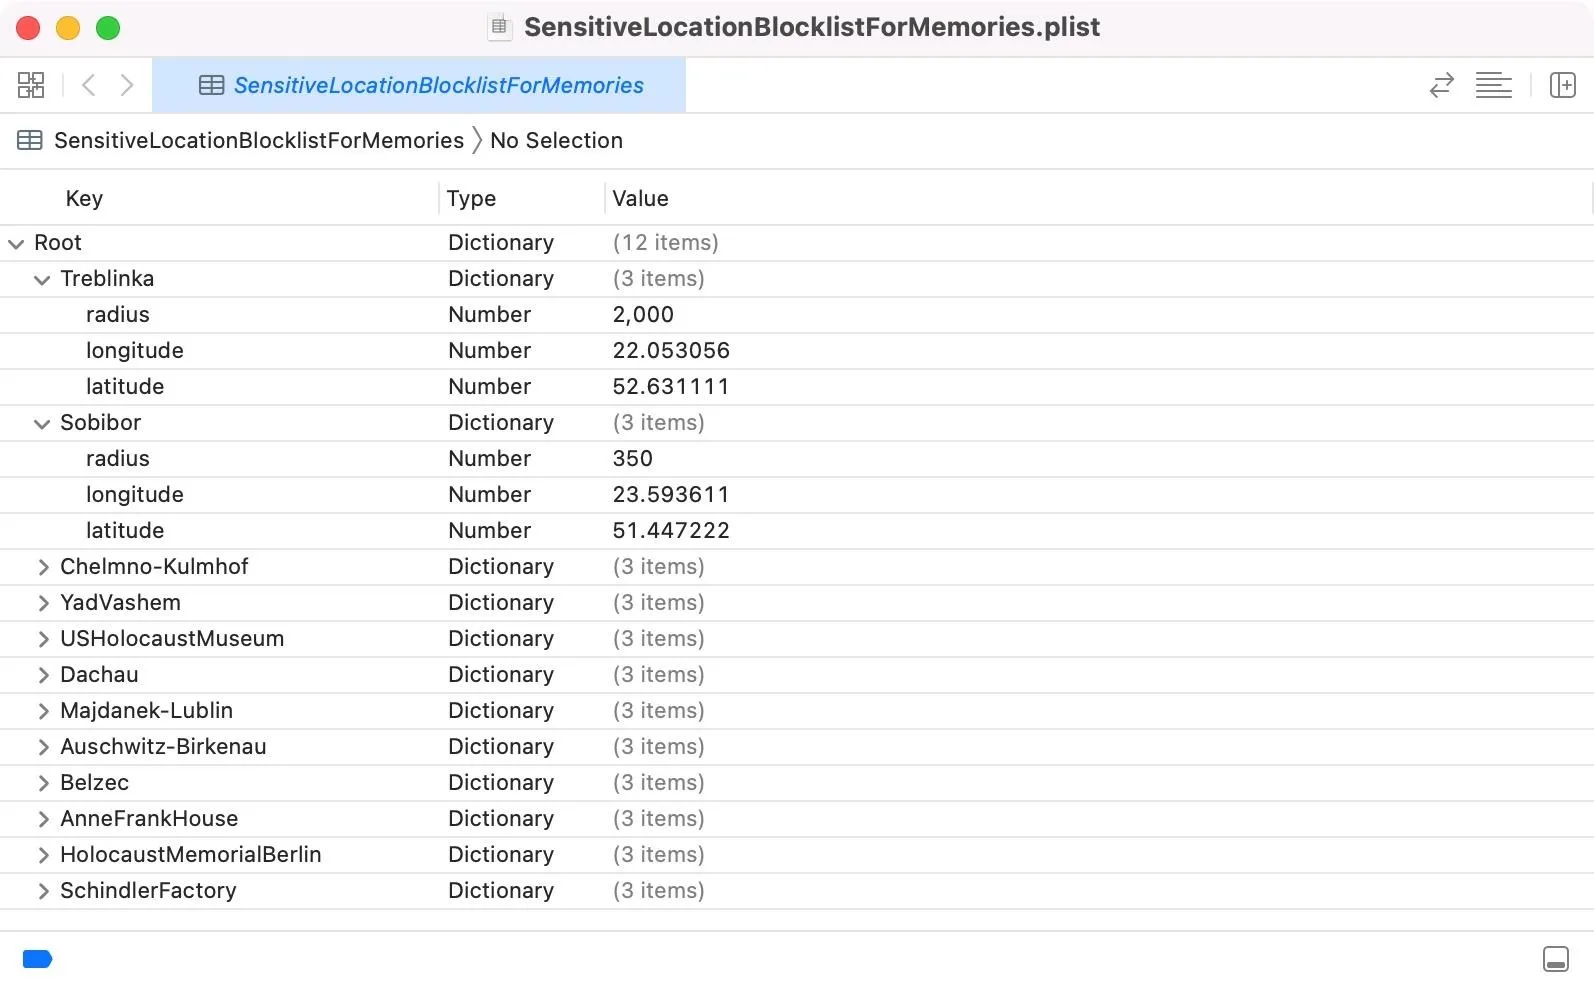Click the Chelmno-Kulmhof key name
The height and width of the screenshot is (986, 1594).
154,566
